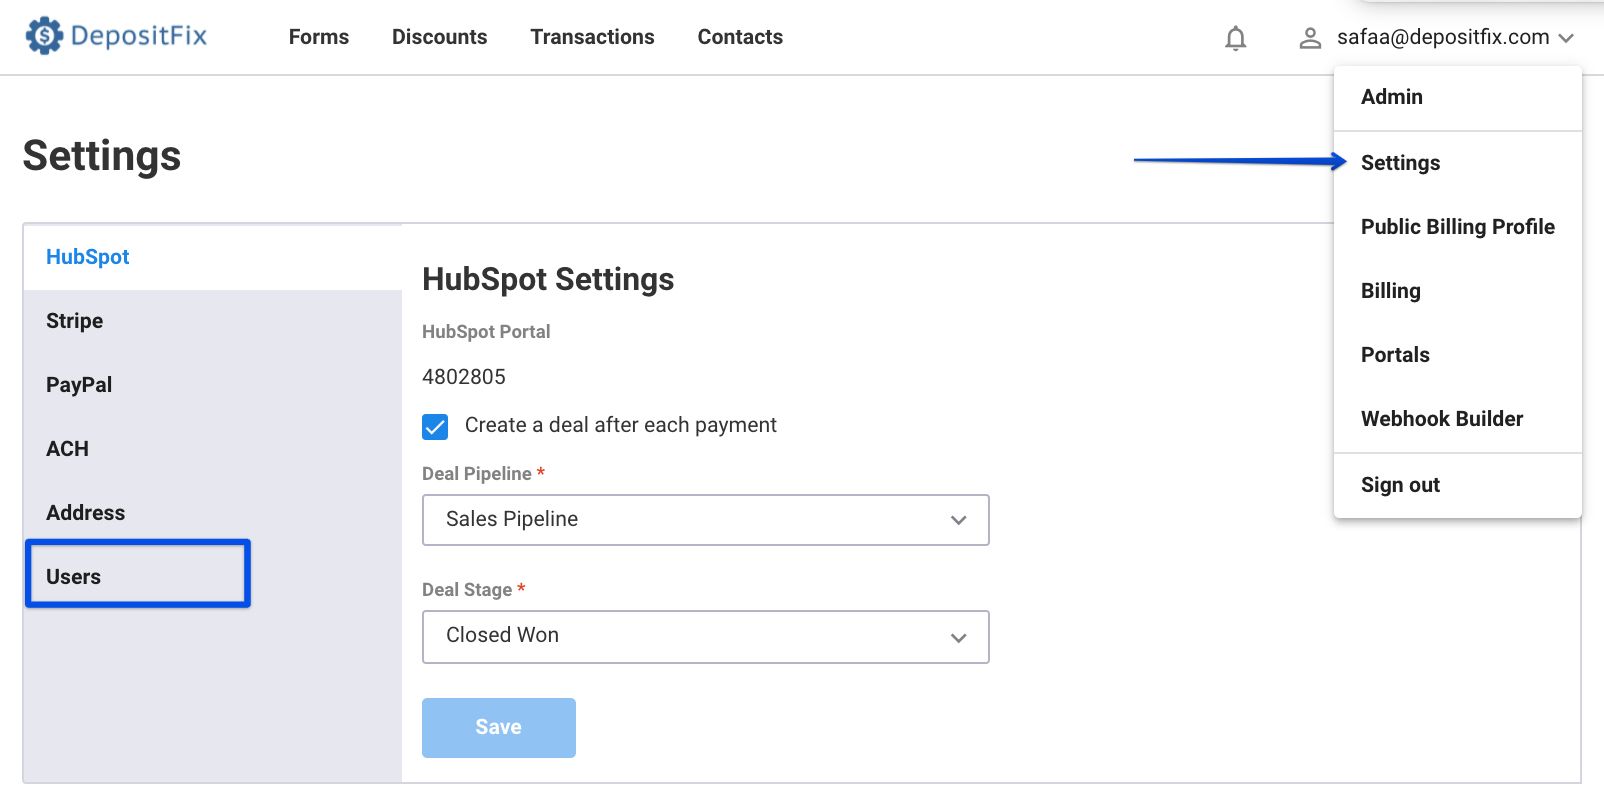Select Admin from account menu
1604x802 pixels.
[x=1458, y=97]
